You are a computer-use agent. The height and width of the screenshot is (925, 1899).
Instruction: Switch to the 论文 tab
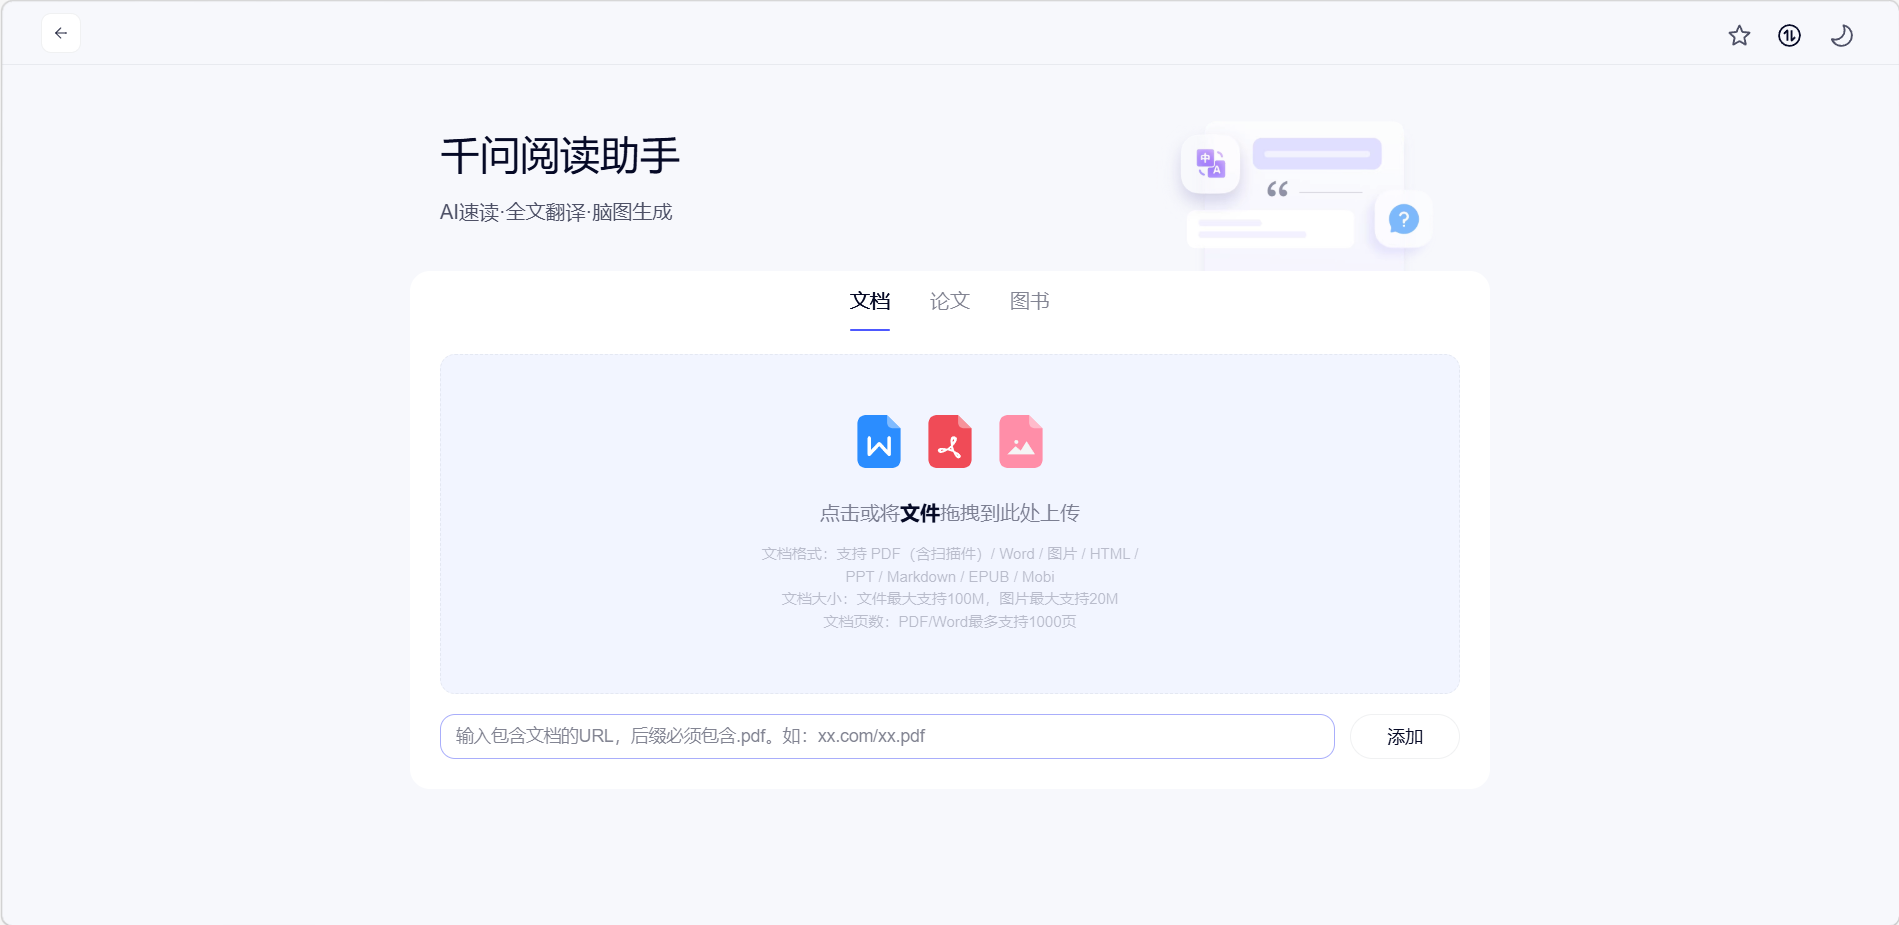(949, 301)
